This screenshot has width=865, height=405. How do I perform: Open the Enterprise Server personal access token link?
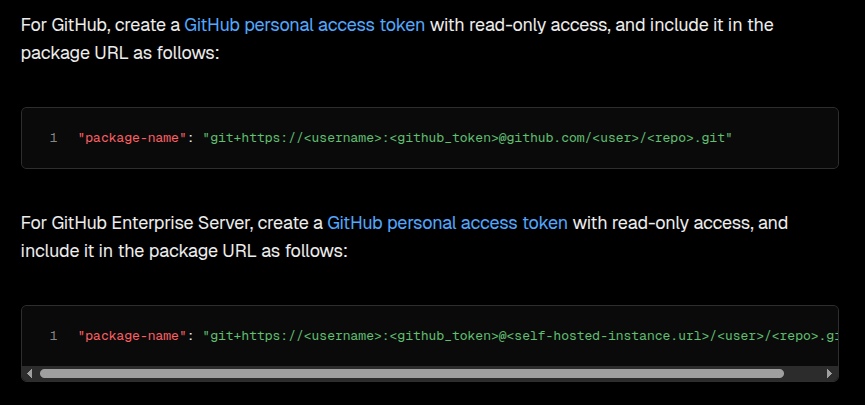(x=447, y=223)
